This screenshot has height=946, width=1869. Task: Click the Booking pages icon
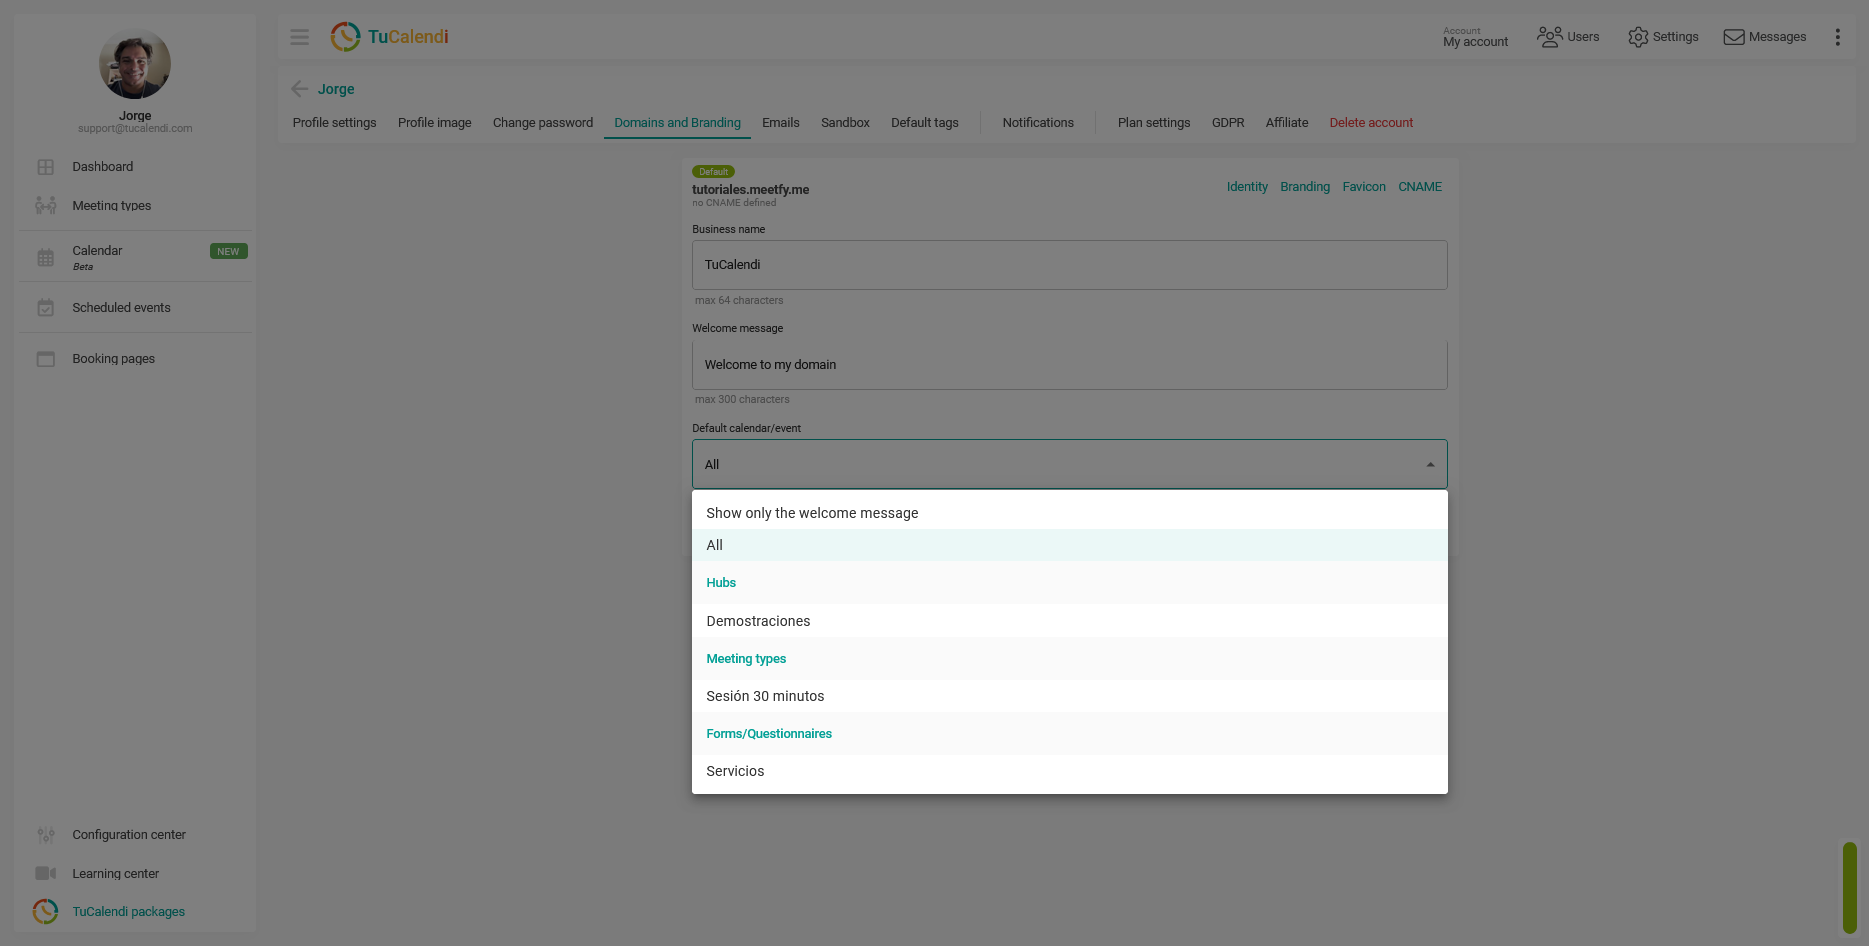pyautogui.click(x=46, y=359)
